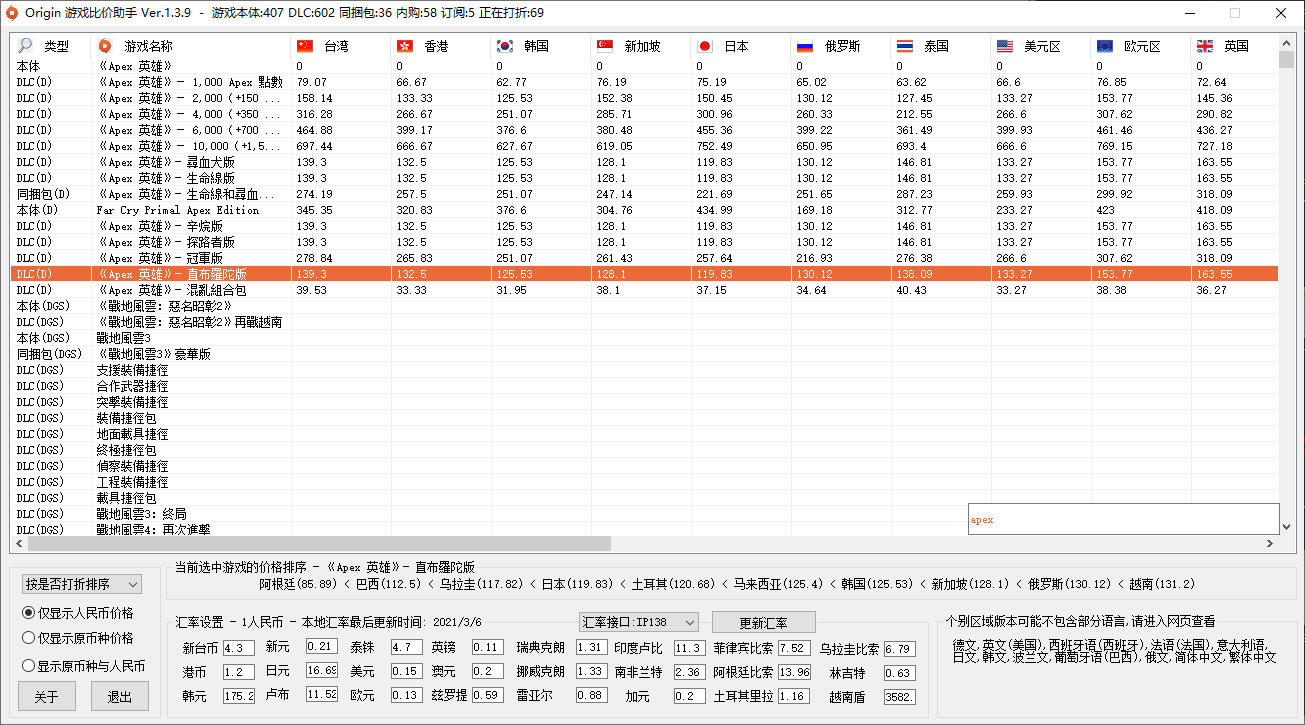1305x725 pixels.
Task: Click the Taiwan flag icon
Action: [x=305, y=46]
